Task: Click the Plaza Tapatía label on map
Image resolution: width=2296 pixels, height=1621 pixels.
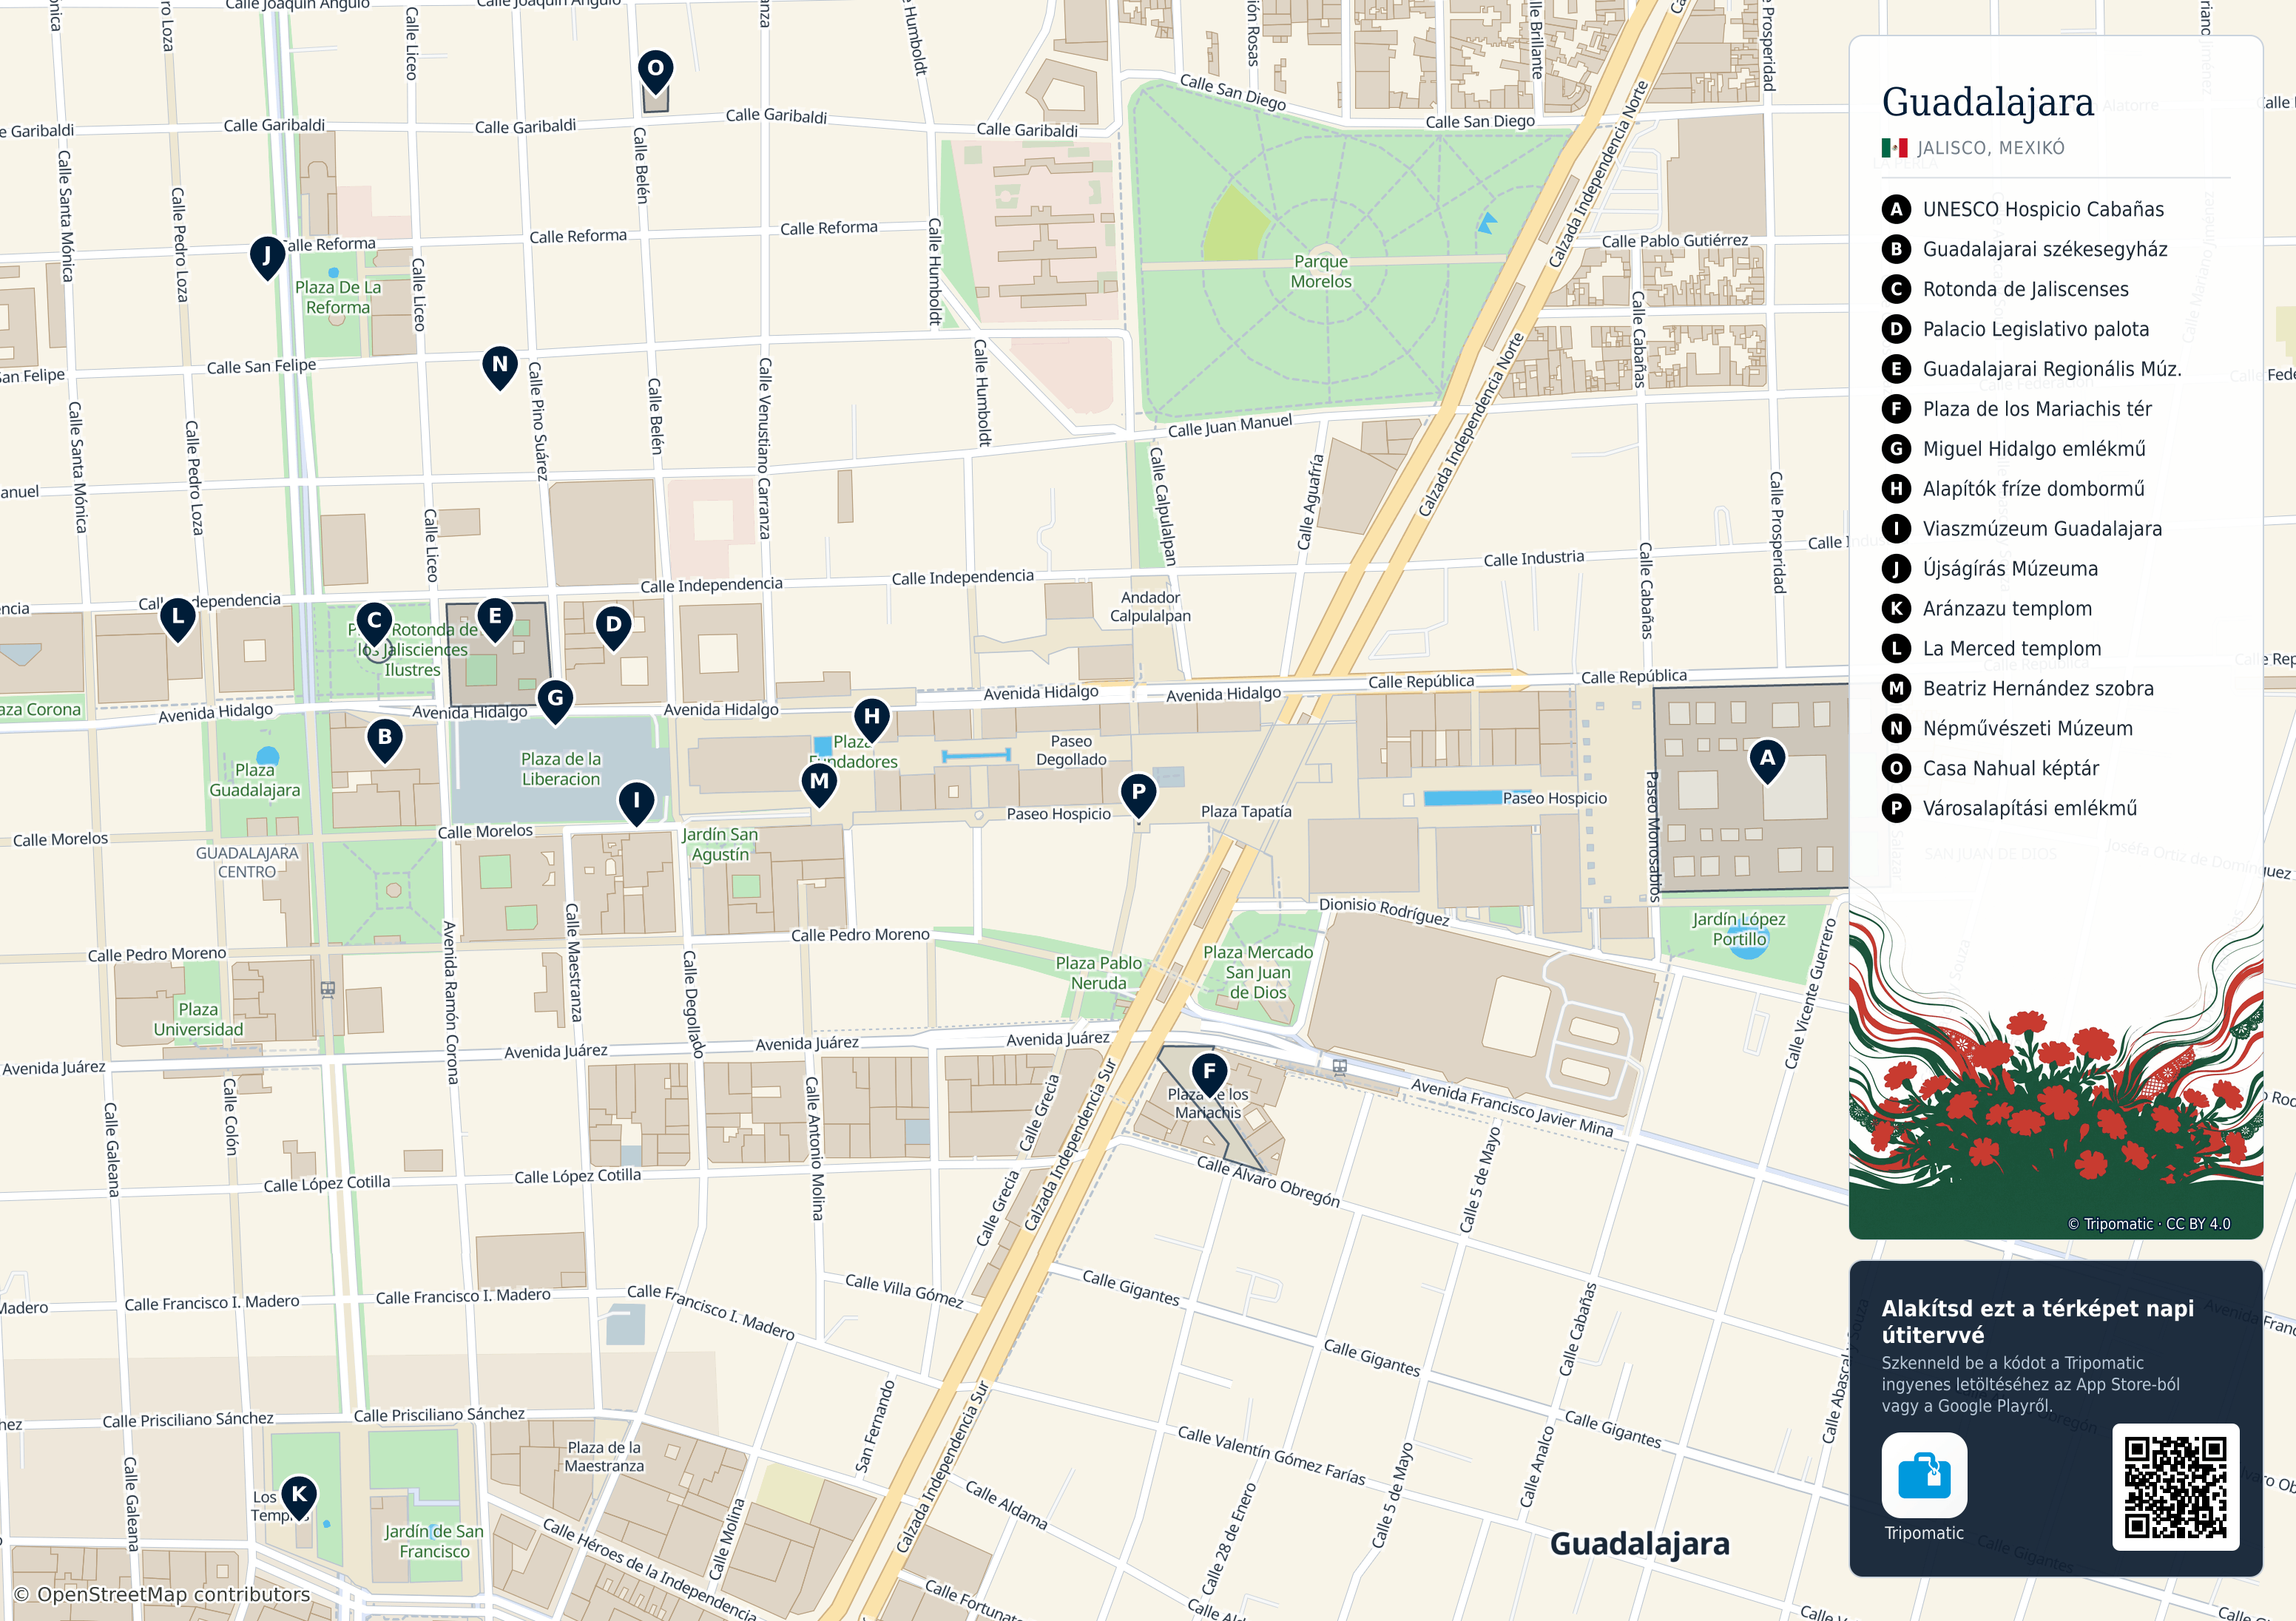Action: coord(1246,812)
